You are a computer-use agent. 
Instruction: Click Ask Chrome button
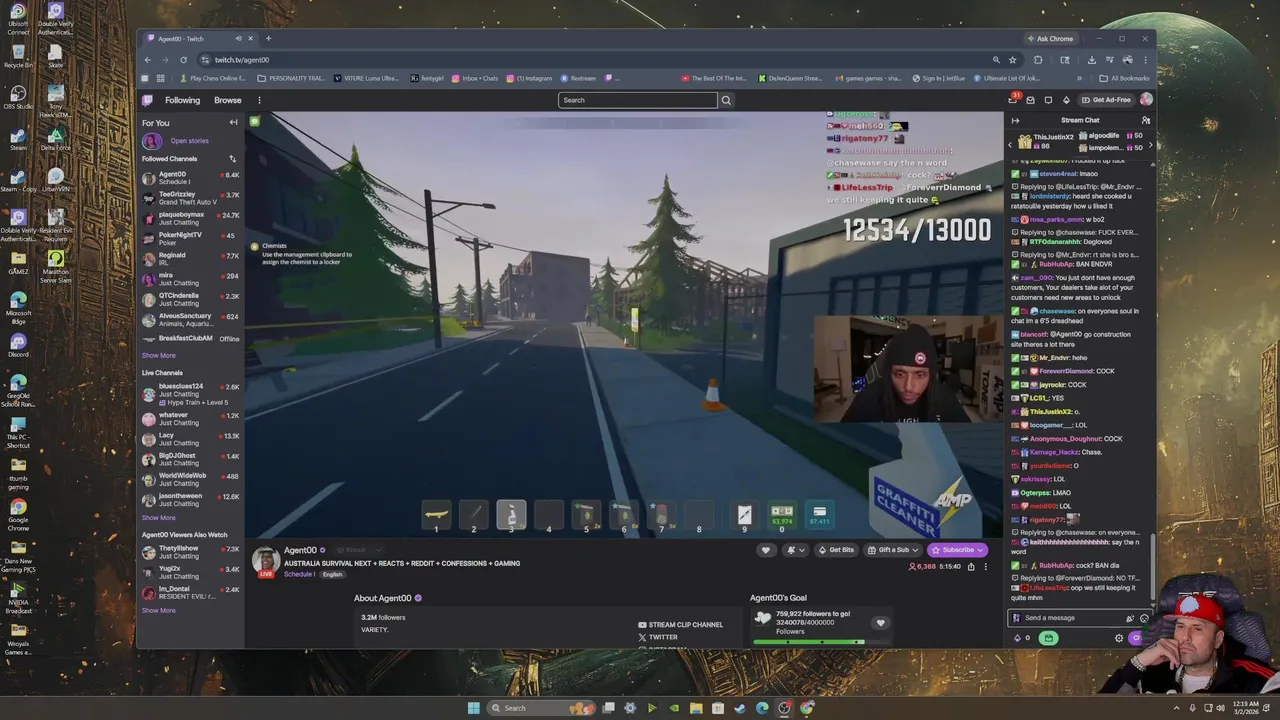(x=1050, y=39)
